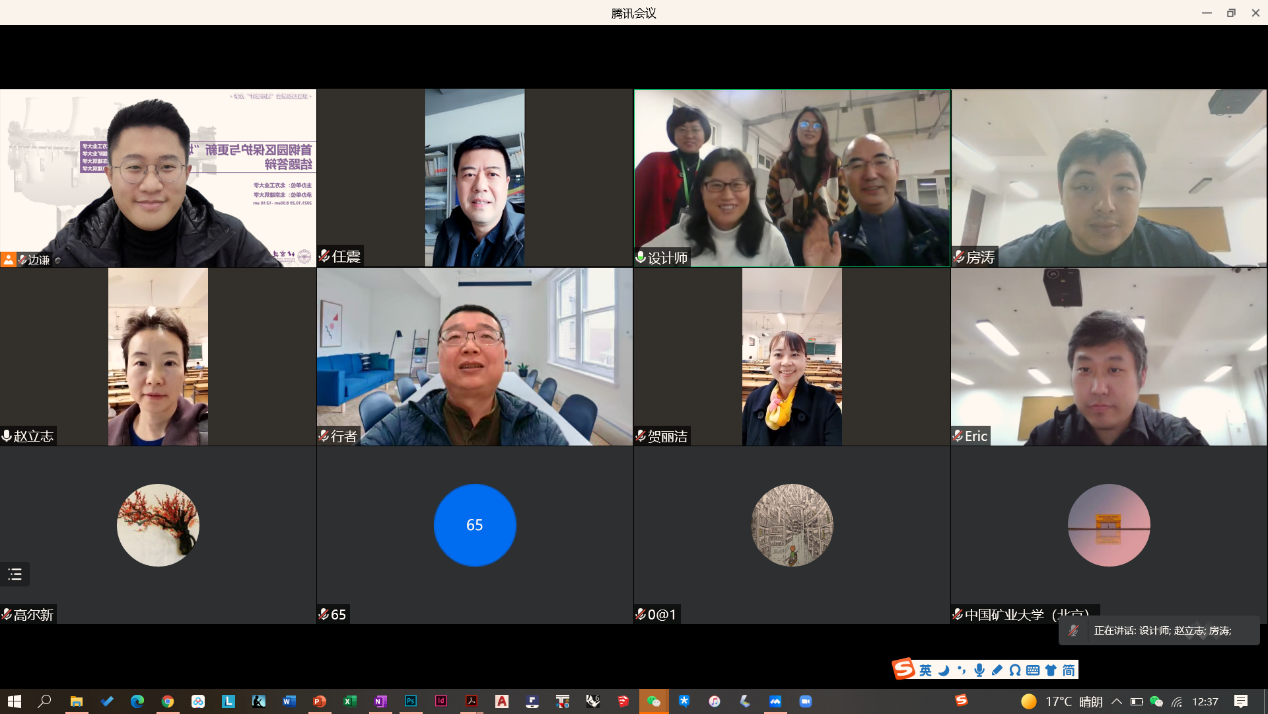
Task: Switch to Photoshop in the taskbar
Action: click(410, 702)
